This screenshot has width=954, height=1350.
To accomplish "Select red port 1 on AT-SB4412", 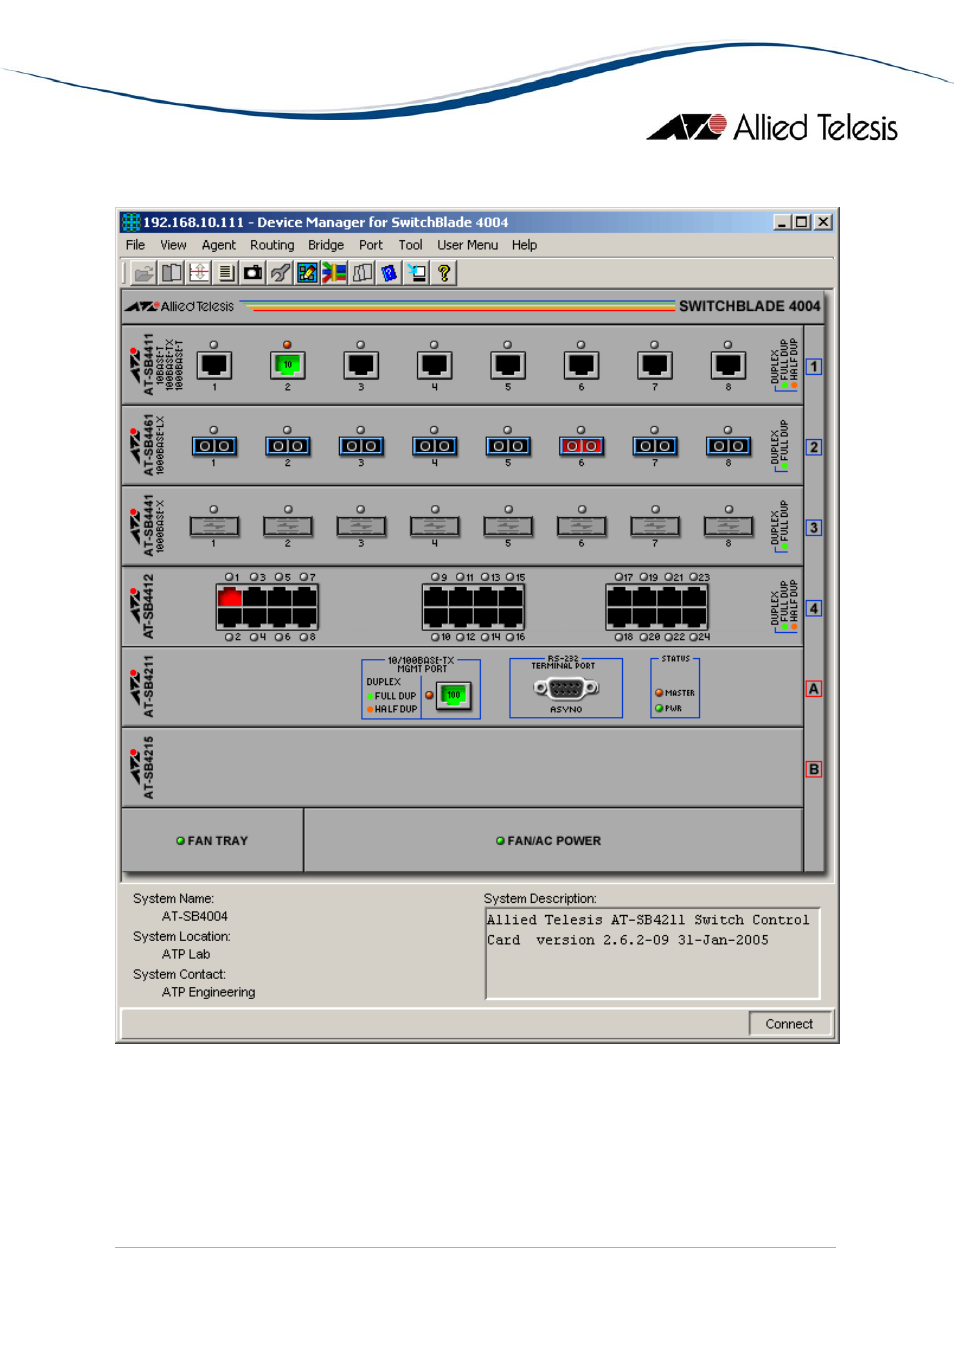I will tap(230, 597).
